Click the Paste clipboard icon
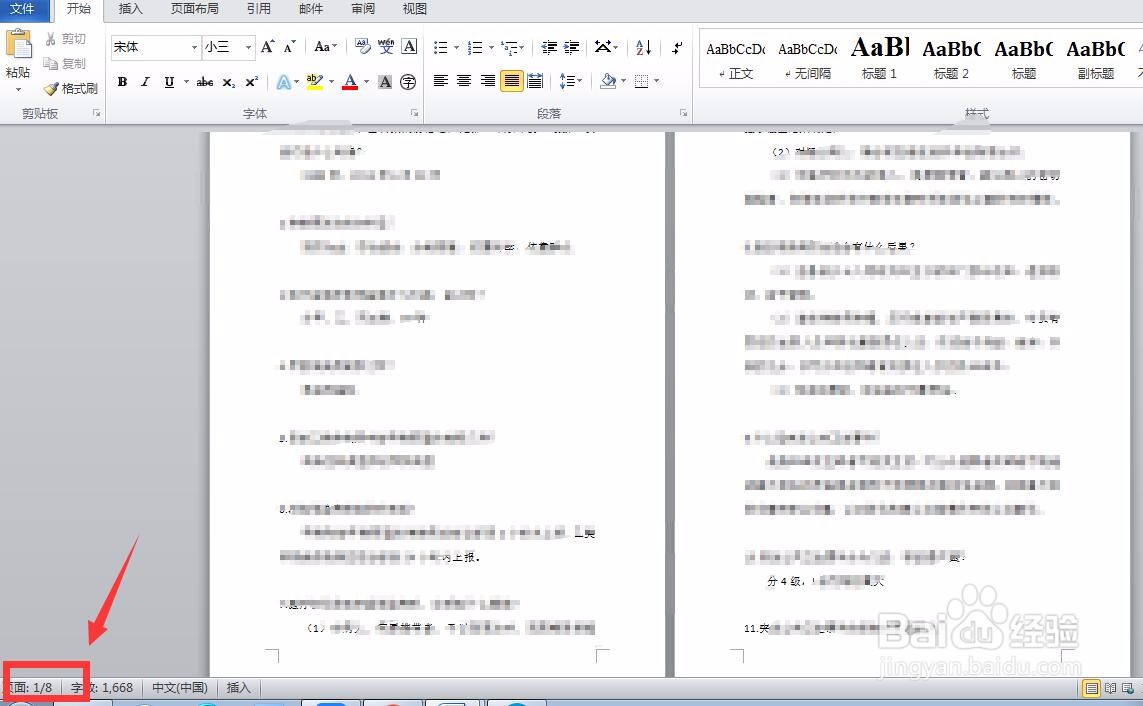Viewport: 1143px width, 706px height. click(19, 44)
